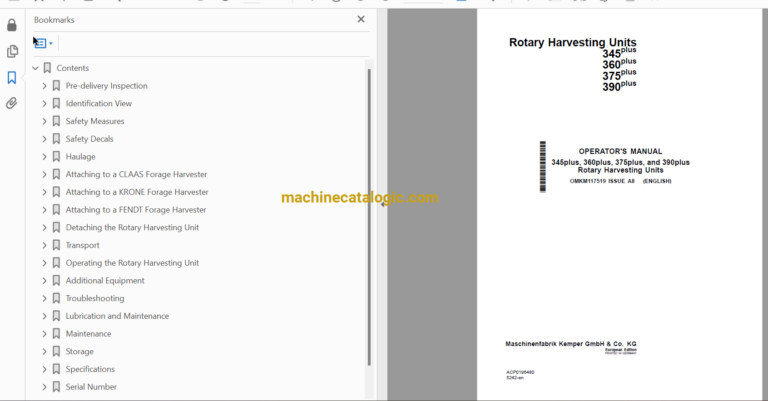The image size is (768, 401).
Task: Expand Lubrication and Maintenance bookmark
Action: coord(45,316)
